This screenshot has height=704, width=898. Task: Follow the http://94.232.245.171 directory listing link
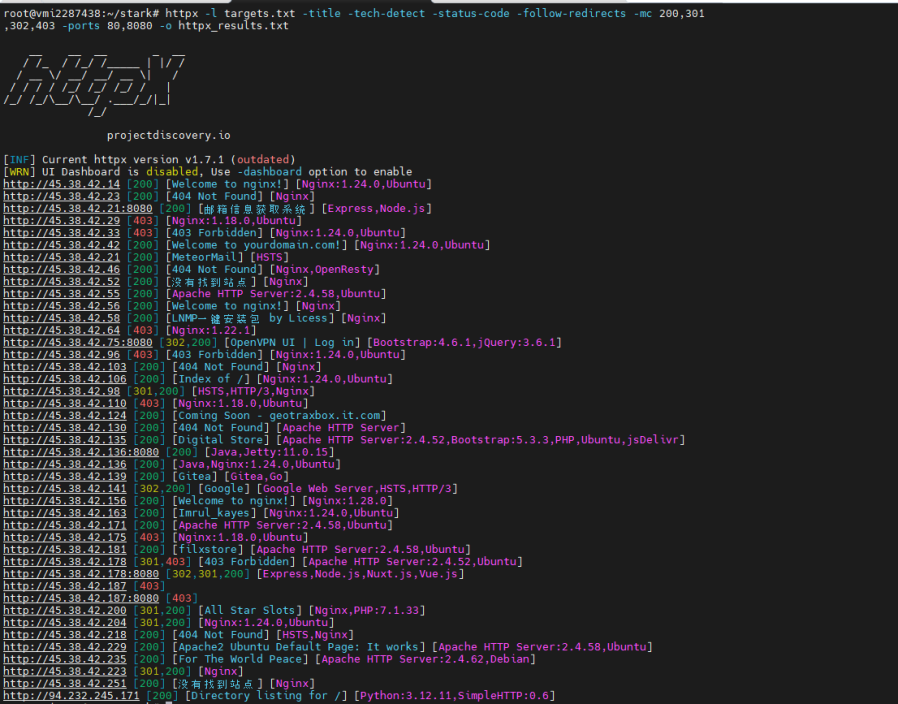[72, 696]
